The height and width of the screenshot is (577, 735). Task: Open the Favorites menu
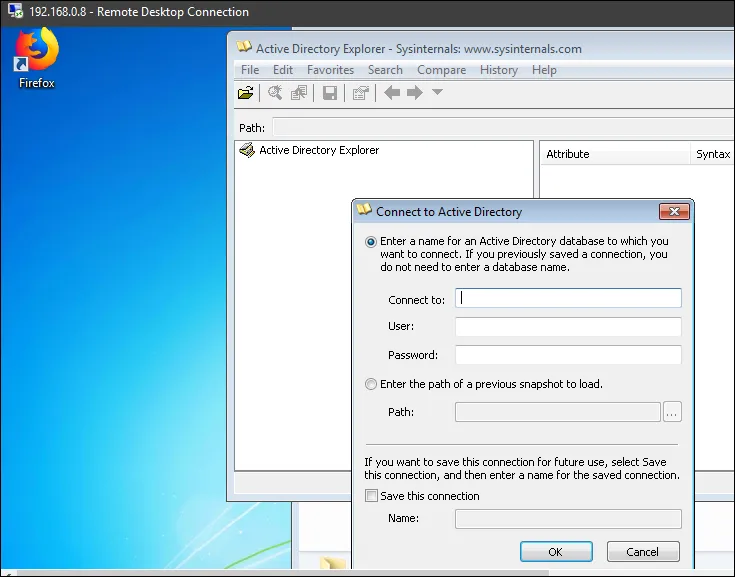click(330, 70)
